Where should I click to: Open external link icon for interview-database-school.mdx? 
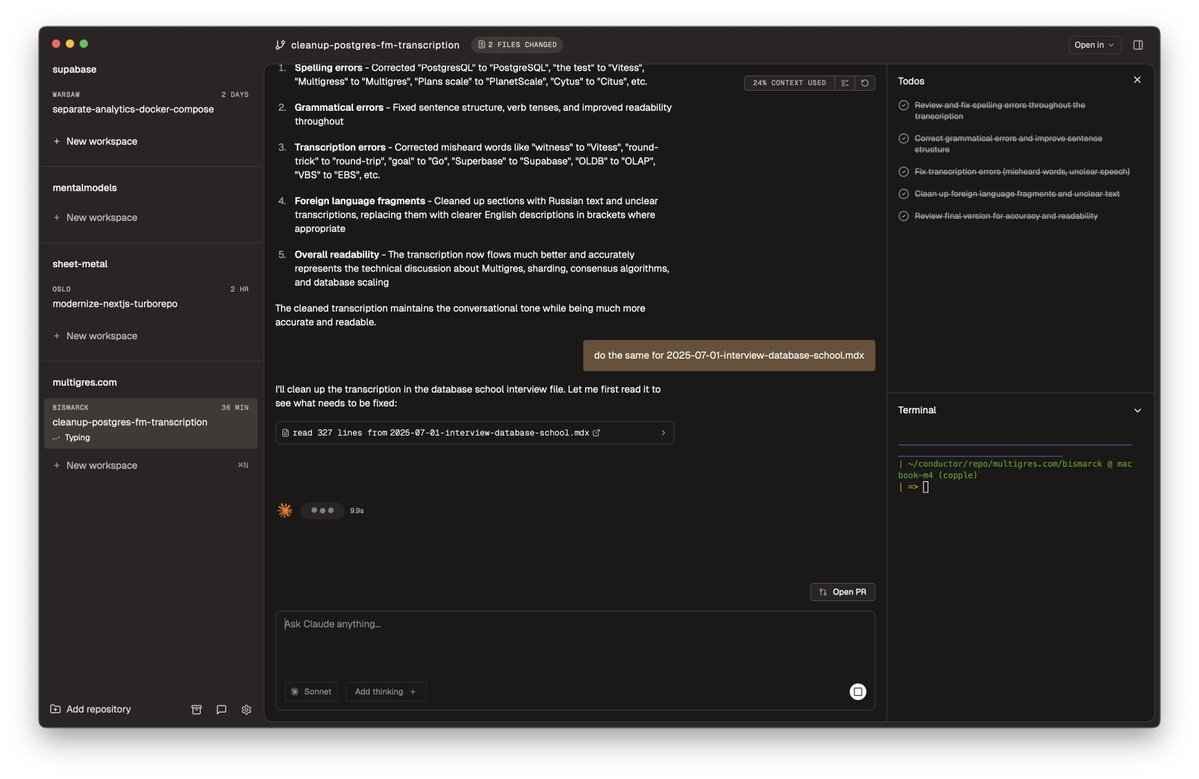(596, 433)
